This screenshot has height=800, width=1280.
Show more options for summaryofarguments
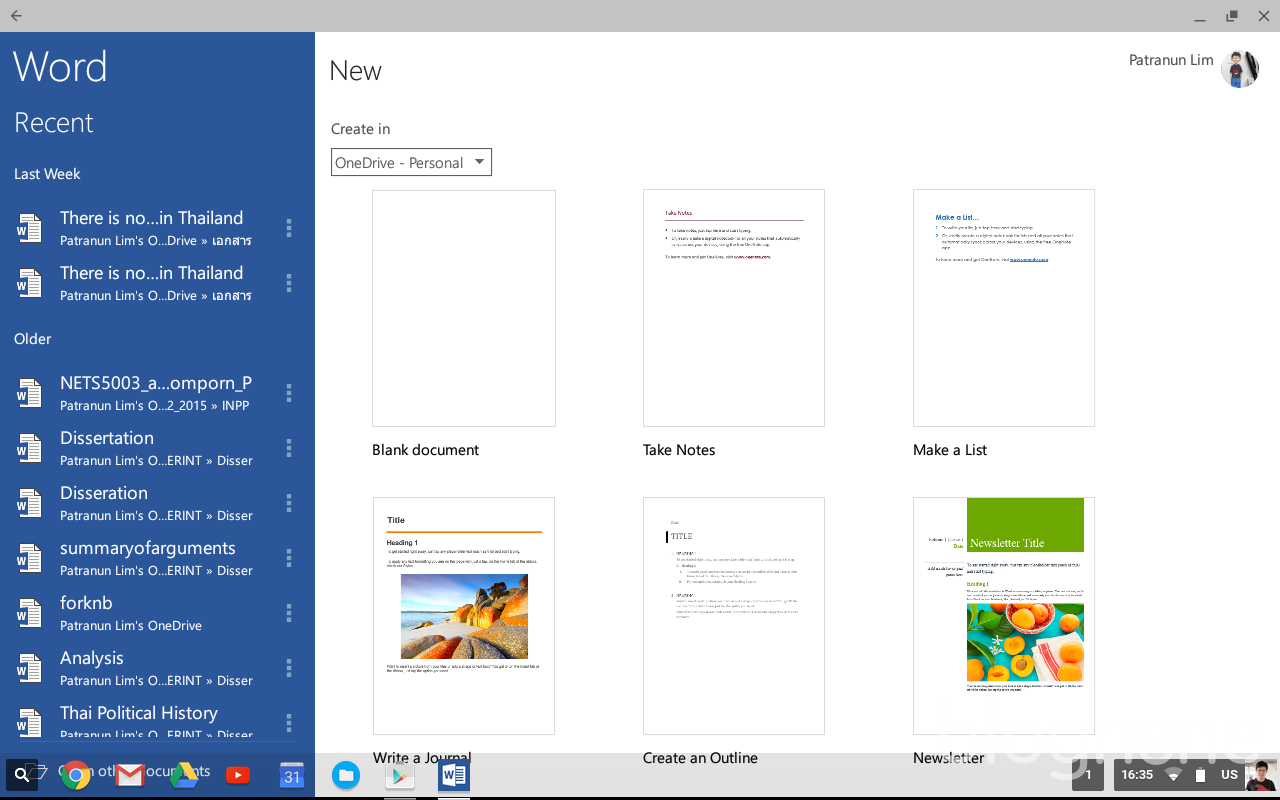pos(289,558)
